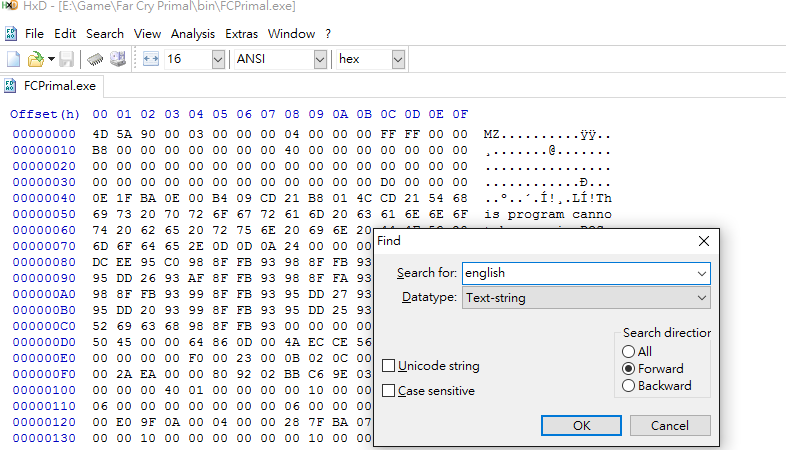Click the 0F column header
This screenshot has height=450, width=786.
click(460, 114)
